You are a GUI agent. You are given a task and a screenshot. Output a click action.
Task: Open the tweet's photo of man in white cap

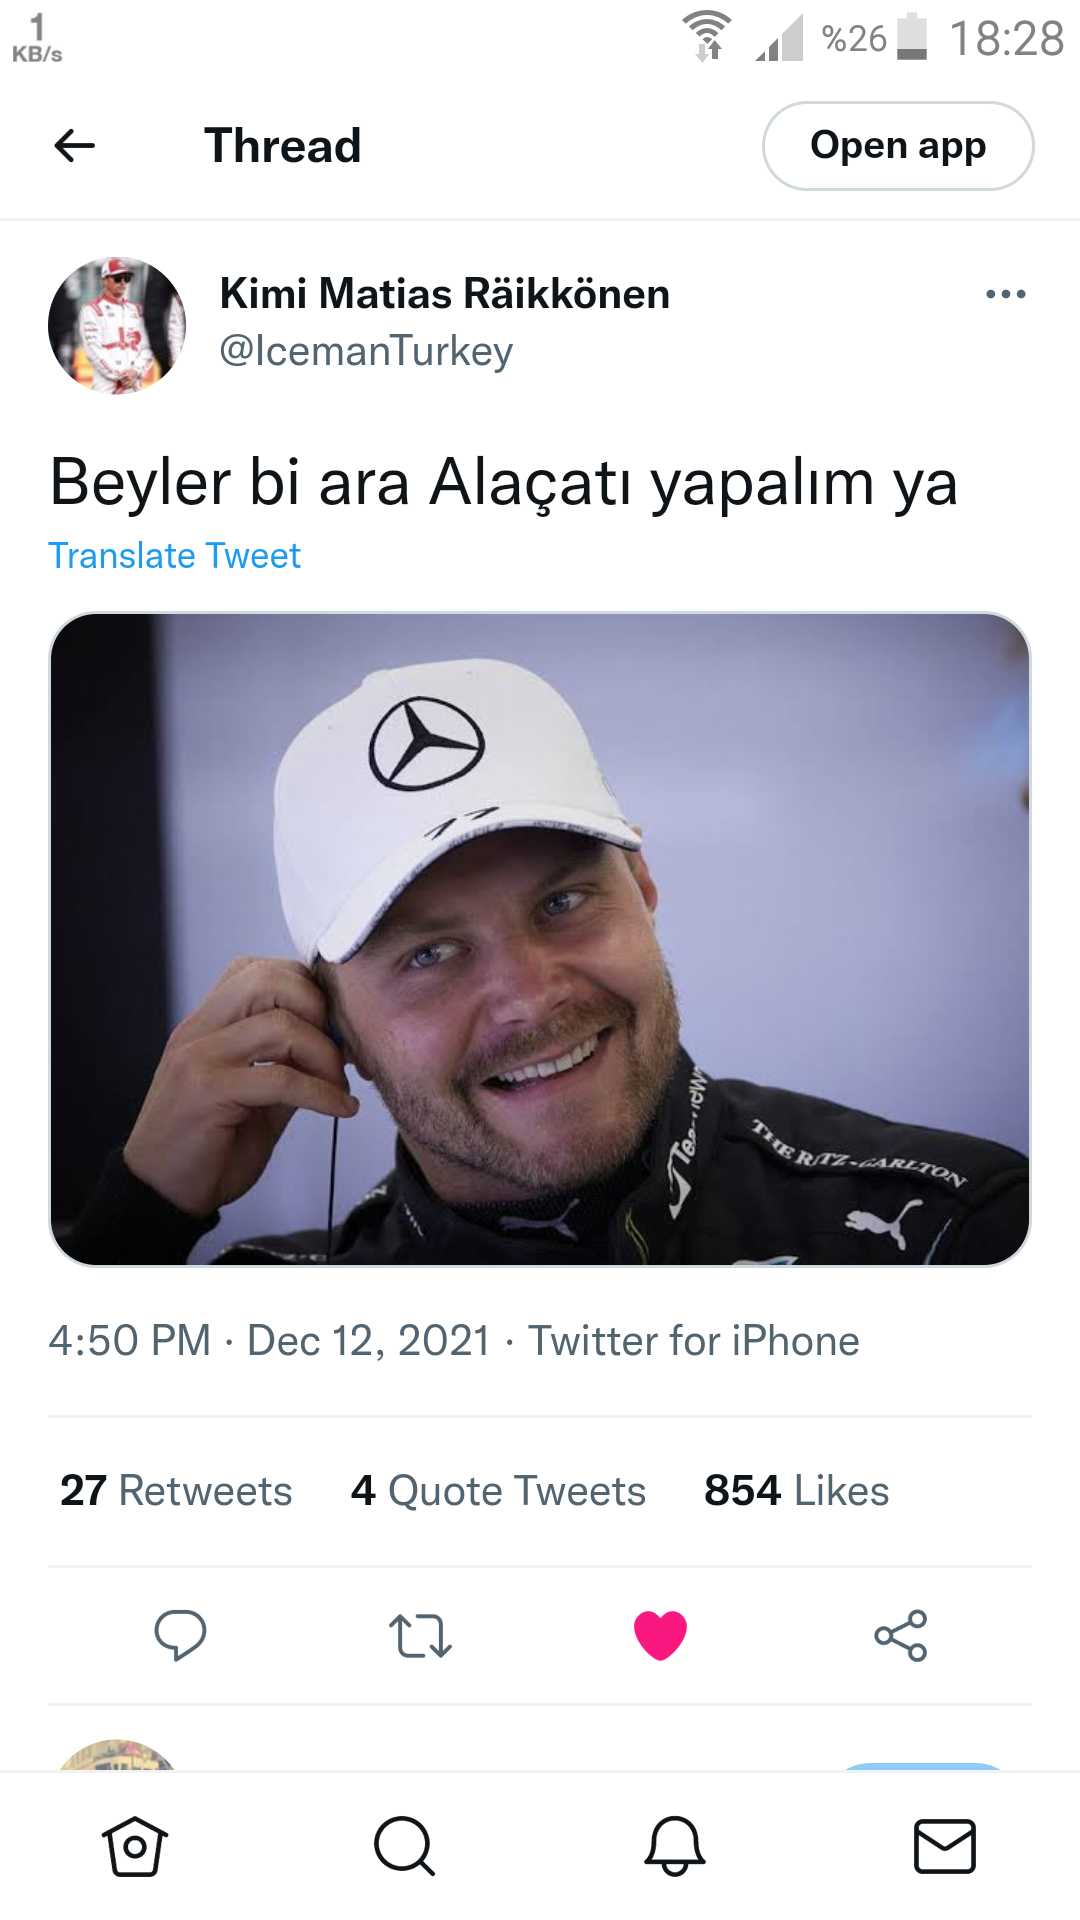tap(540, 940)
